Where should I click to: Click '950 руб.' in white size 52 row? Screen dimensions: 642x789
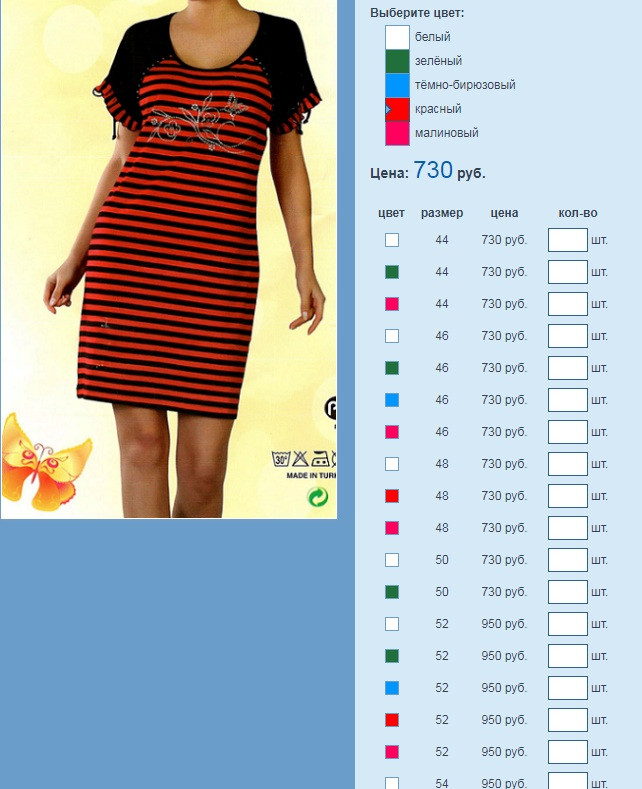click(504, 624)
